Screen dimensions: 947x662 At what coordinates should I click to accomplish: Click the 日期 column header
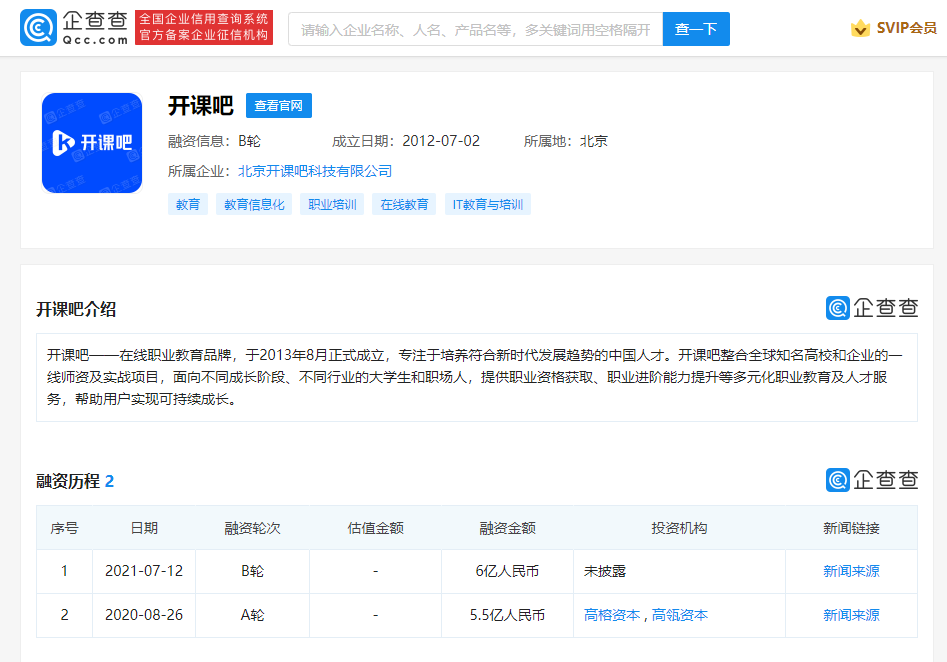click(144, 528)
